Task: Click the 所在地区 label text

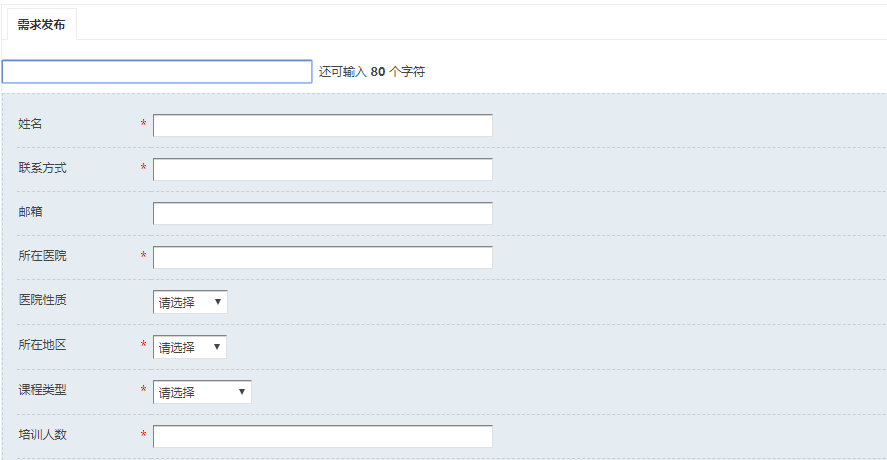Action: (42, 345)
